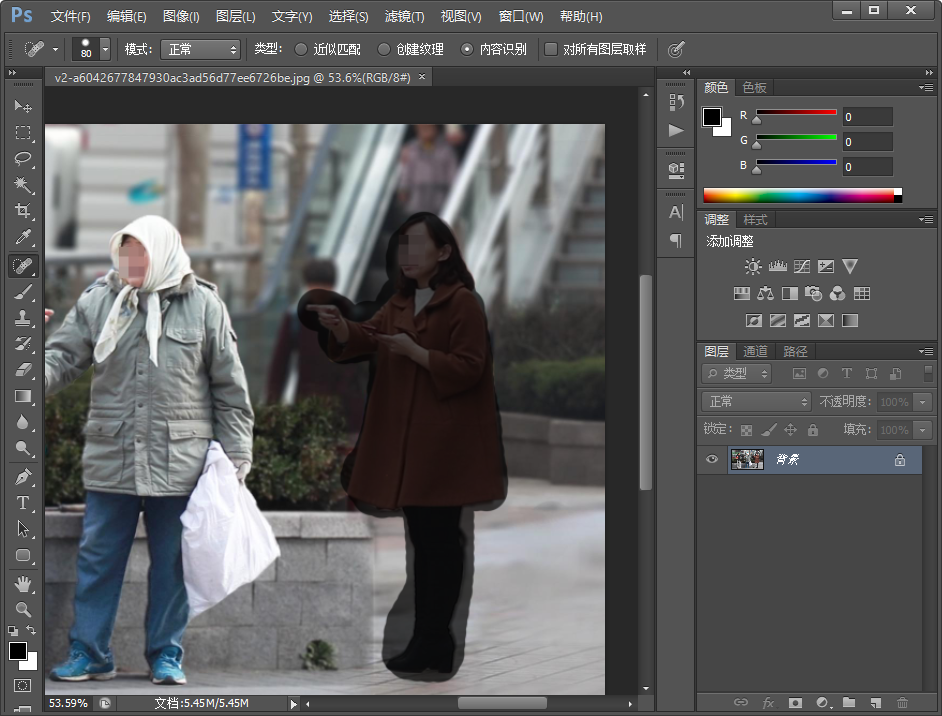Hide the 背景 layer with its eye toggle
The height and width of the screenshot is (716, 942).
pos(712,459)
